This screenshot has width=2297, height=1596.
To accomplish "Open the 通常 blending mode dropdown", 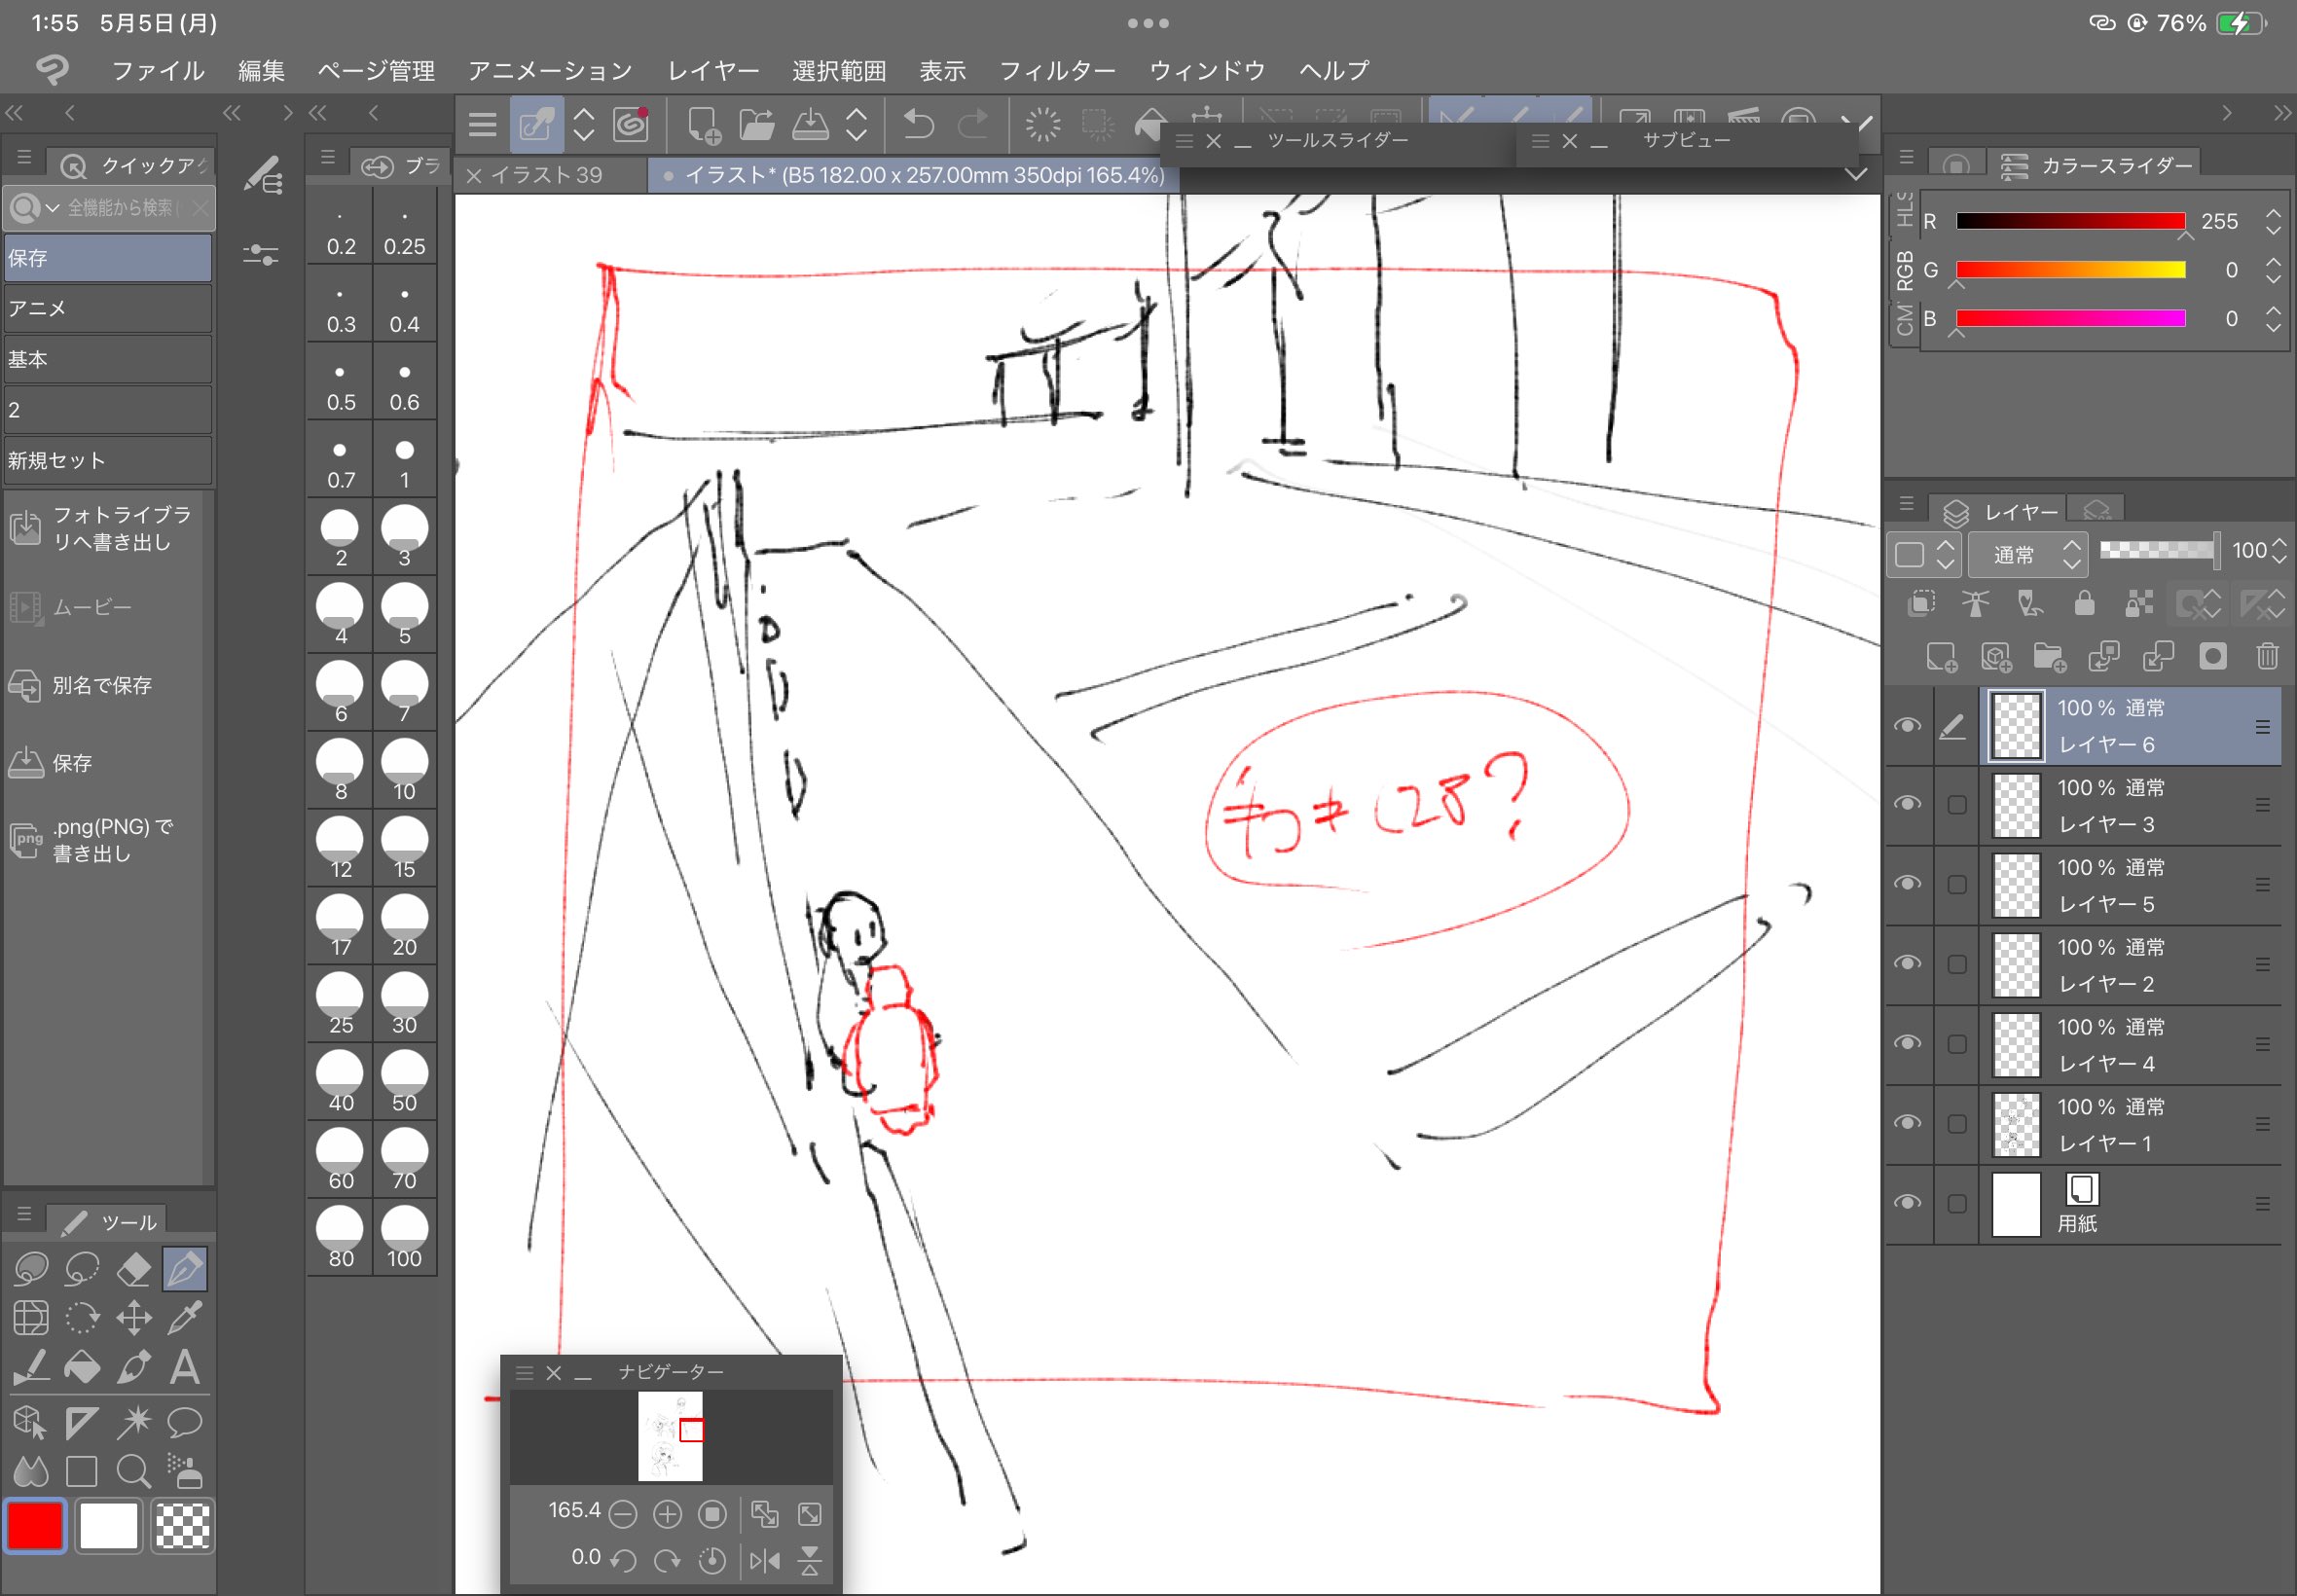I will [2026, 554].
